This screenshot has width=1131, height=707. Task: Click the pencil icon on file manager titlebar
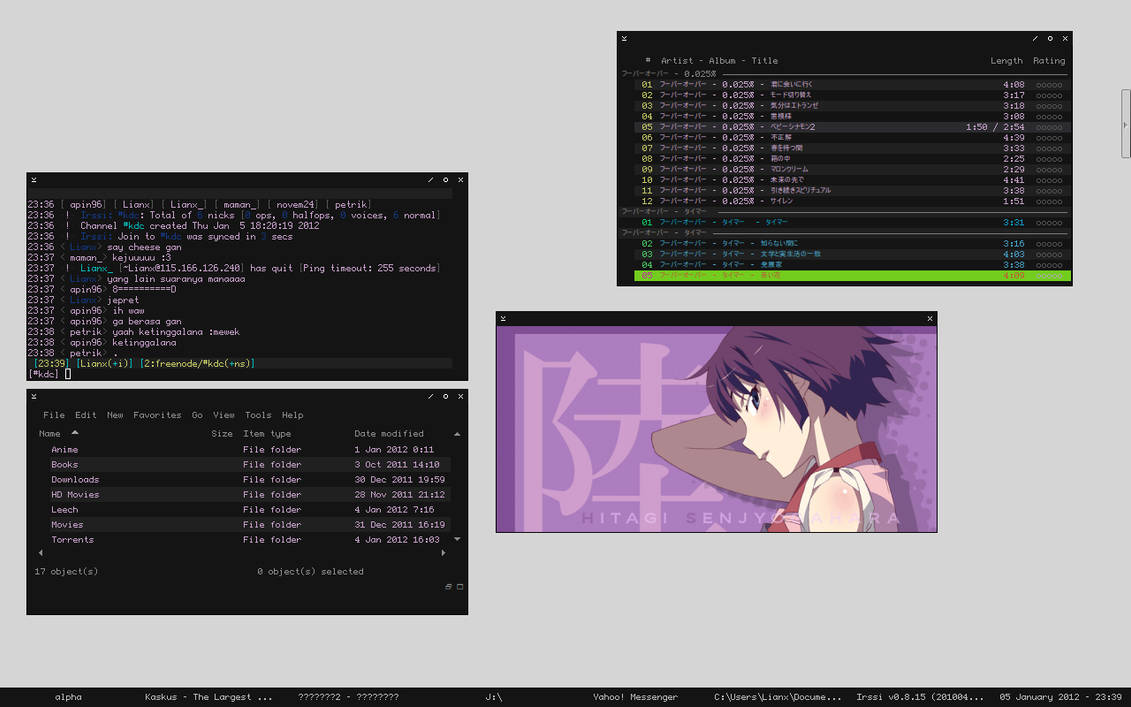431,396
